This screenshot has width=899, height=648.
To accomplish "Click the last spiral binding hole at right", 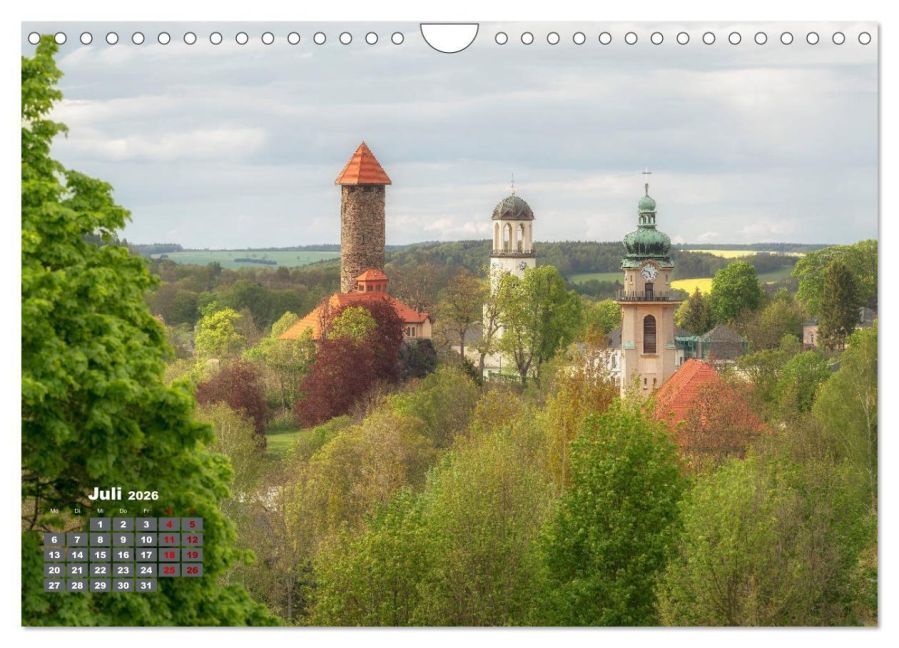I will (x=864, y=38).
